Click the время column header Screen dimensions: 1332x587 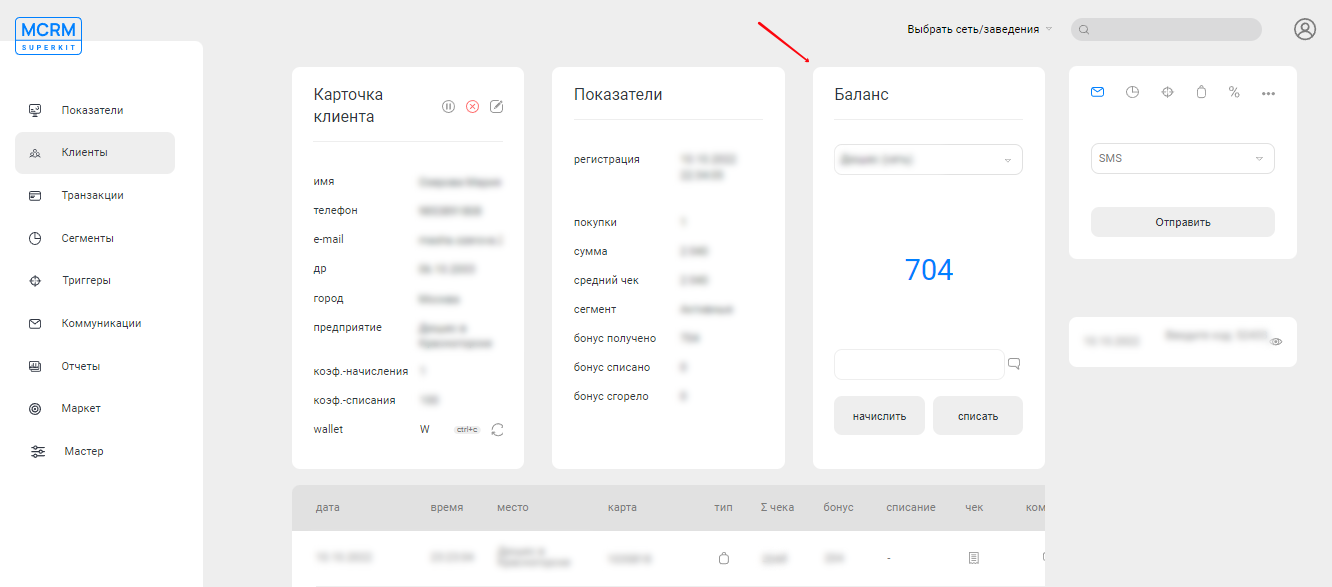coord(447,507)
